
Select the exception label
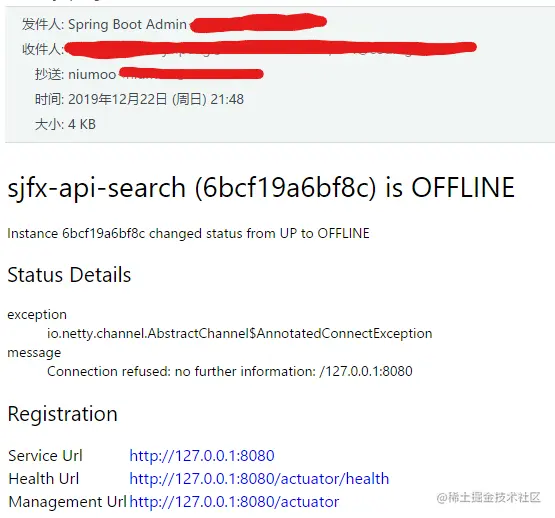click(37, 315)
